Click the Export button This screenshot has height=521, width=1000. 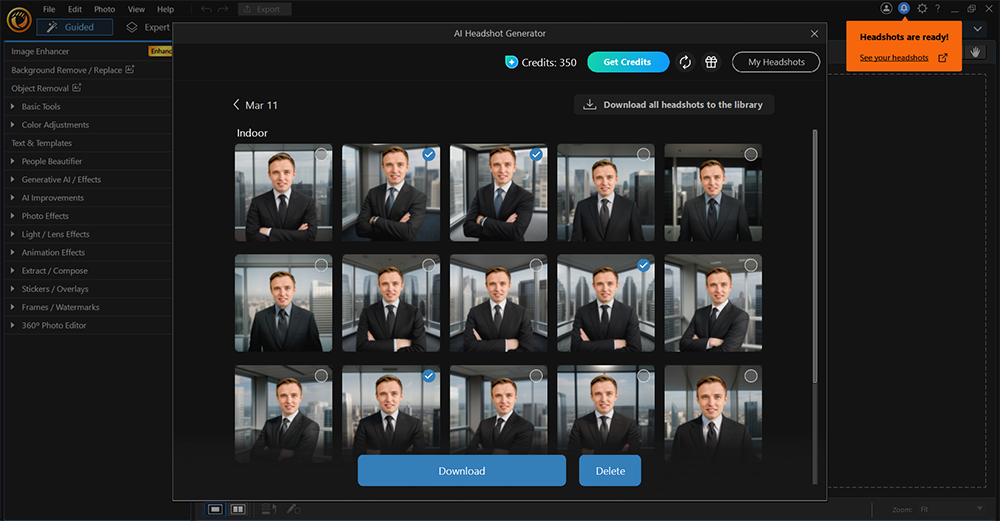(265, 9)
